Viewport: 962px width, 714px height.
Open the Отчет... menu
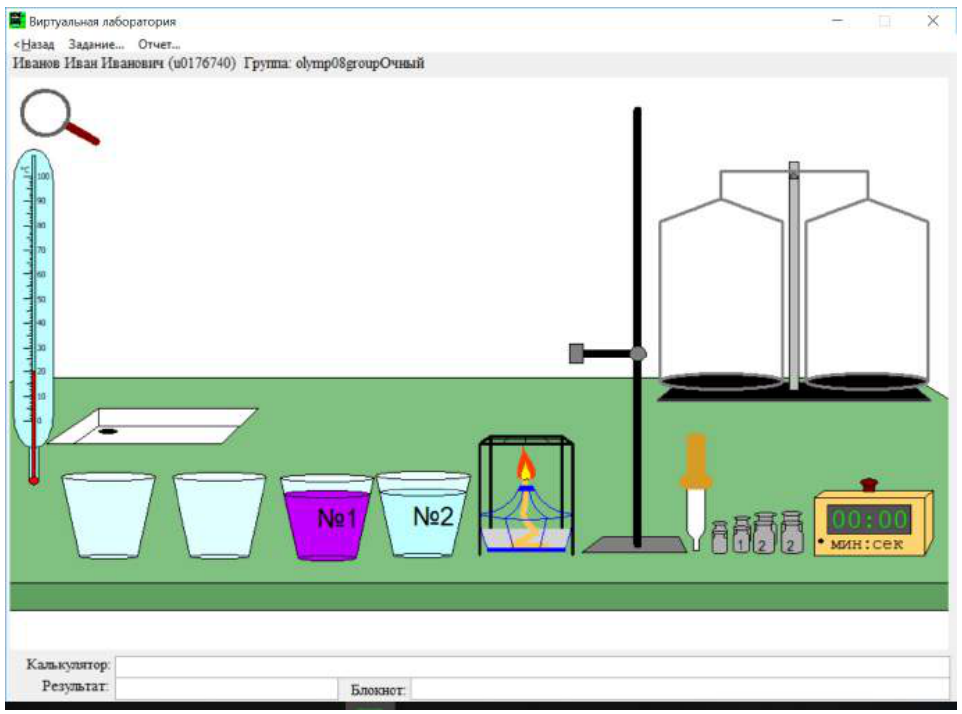pos(159,44)
